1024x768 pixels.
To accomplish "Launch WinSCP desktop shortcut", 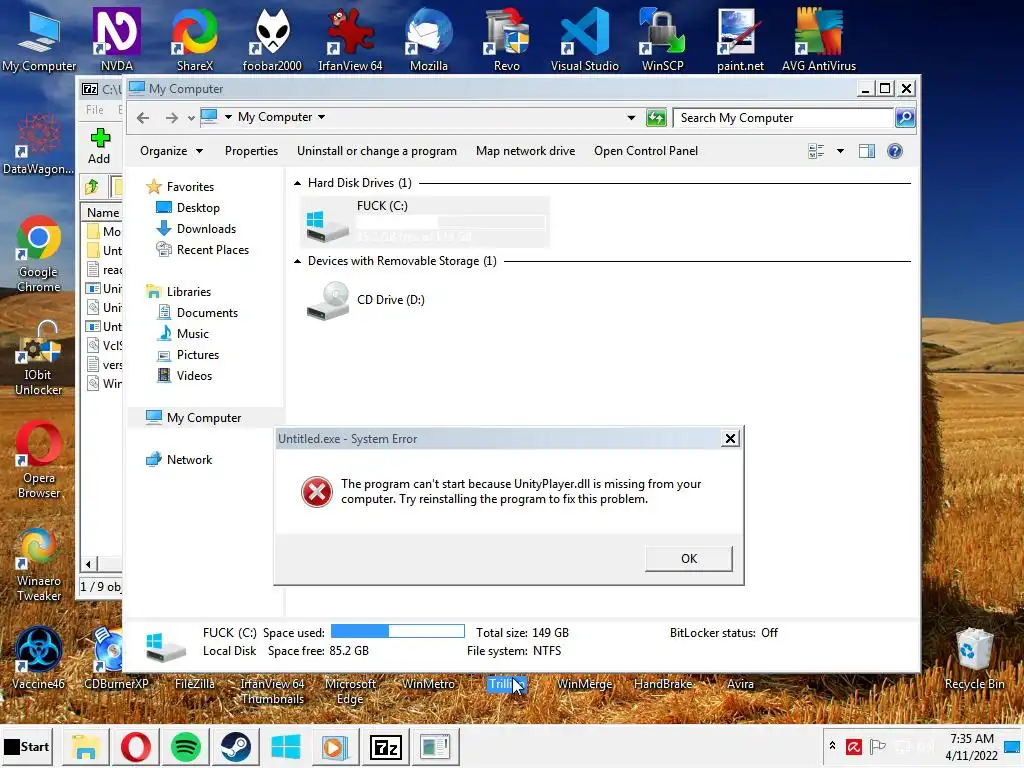I will [662, 39].
